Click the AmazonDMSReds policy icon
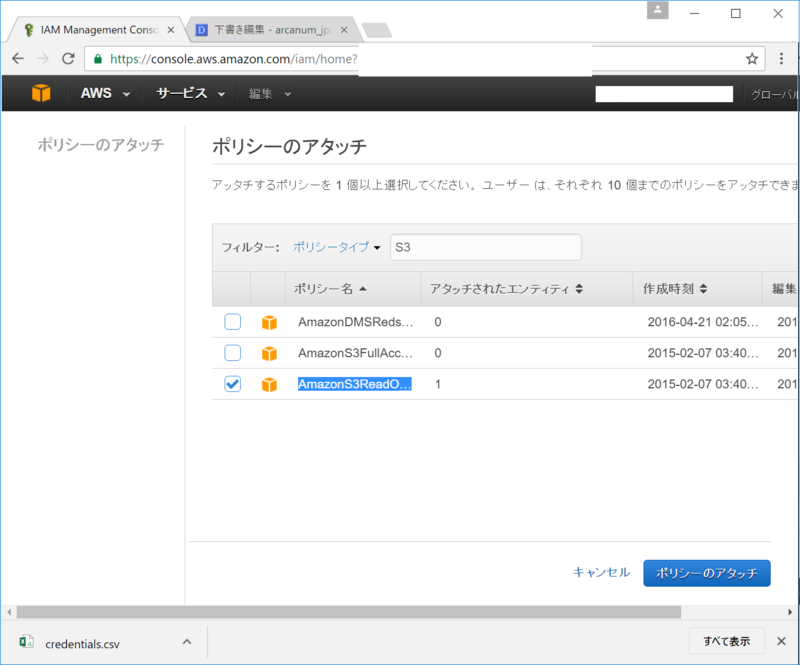Viewport: 800px width, 665px height. point(269,322)
